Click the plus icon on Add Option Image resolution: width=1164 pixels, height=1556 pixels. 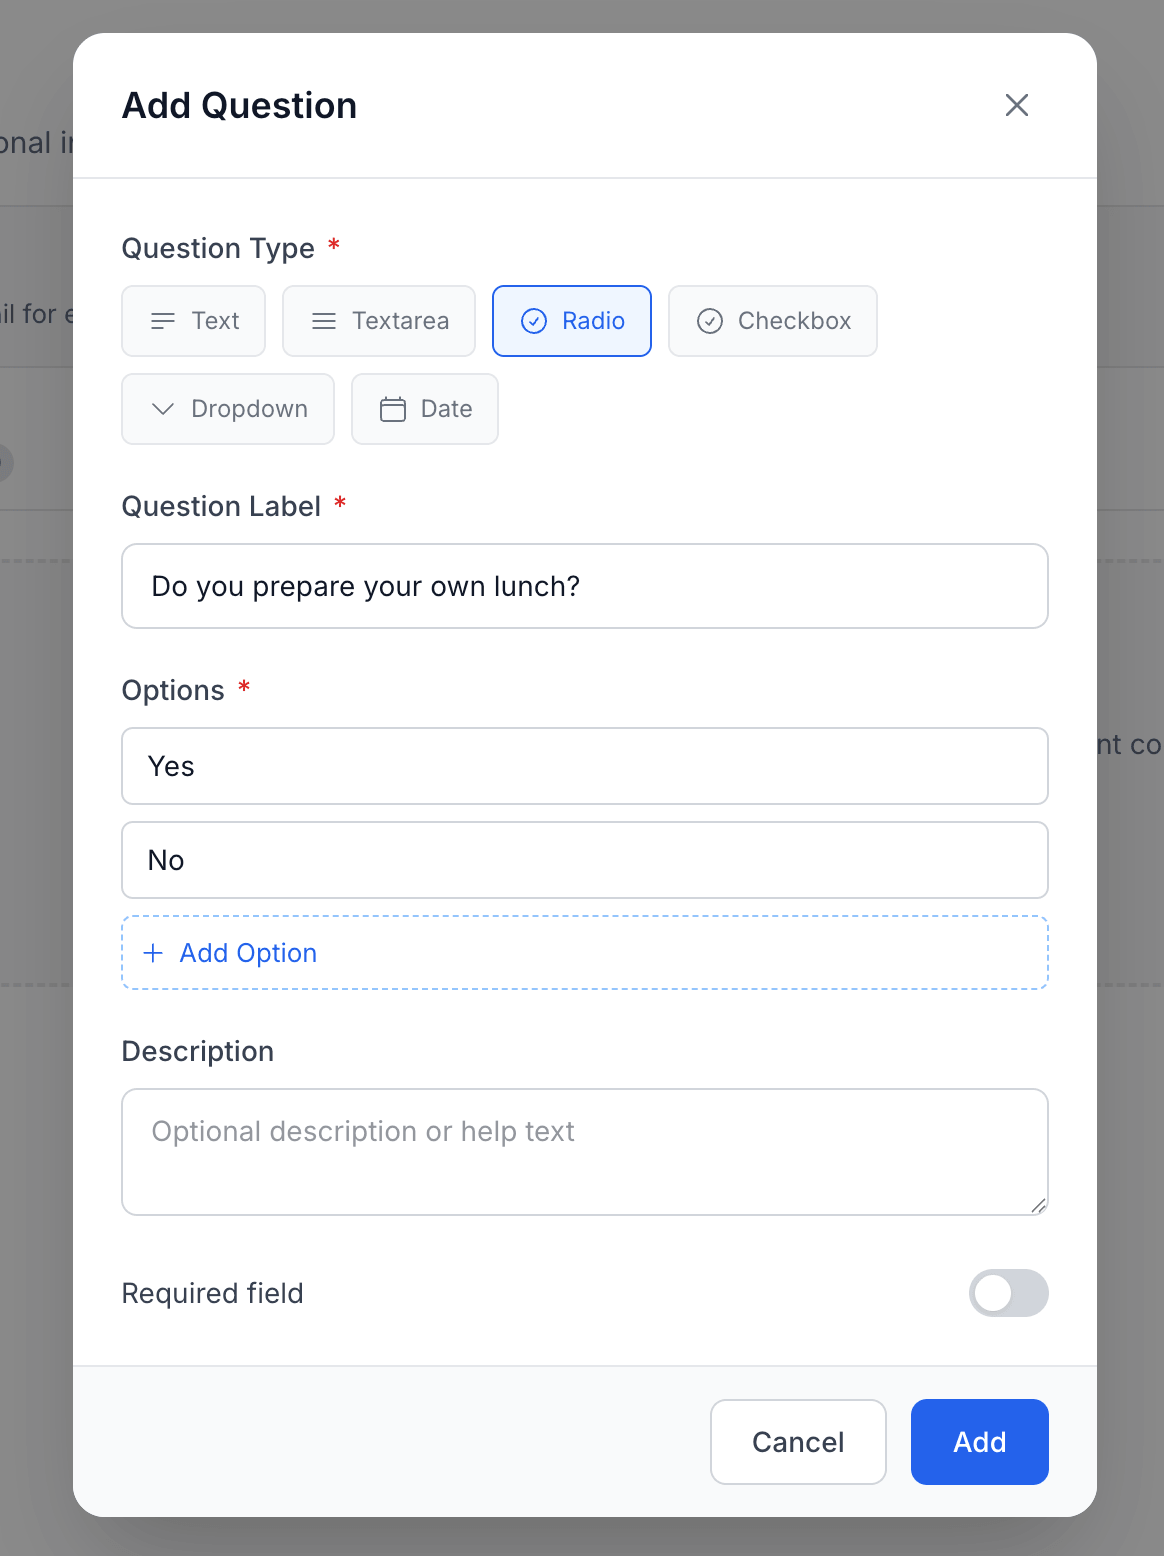153,953
